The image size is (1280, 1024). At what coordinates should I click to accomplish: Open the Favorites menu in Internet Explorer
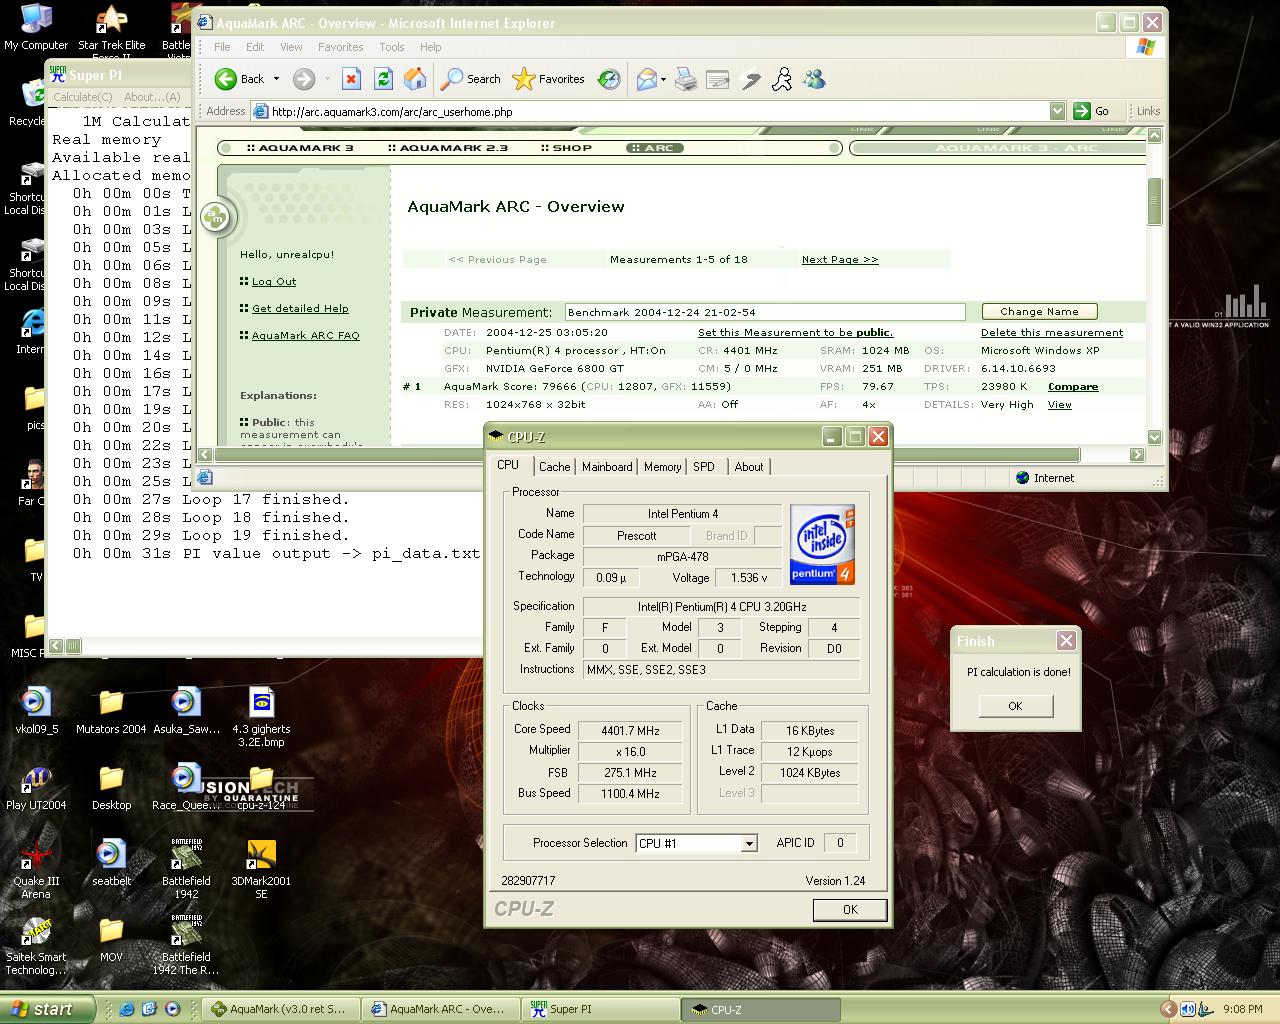(341, 47)
